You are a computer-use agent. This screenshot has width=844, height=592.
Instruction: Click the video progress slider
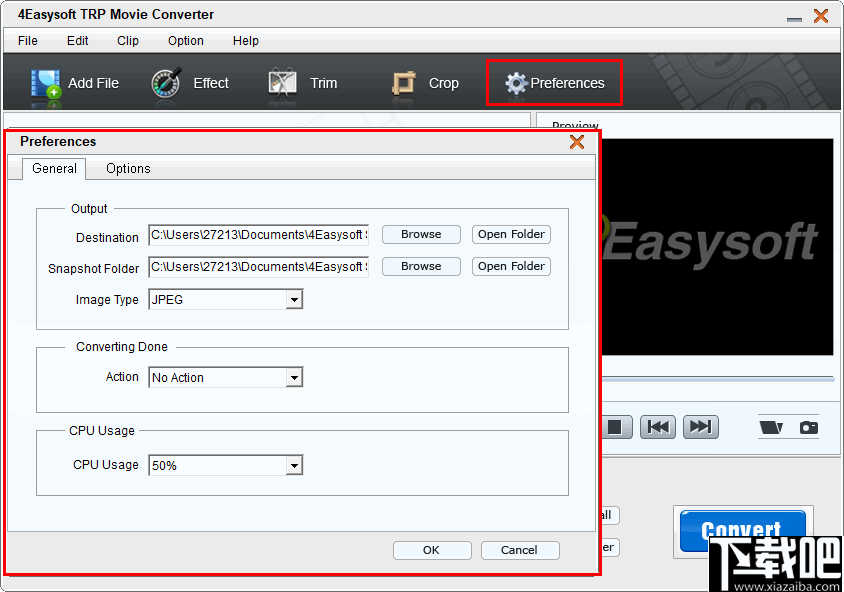(720, 378)
